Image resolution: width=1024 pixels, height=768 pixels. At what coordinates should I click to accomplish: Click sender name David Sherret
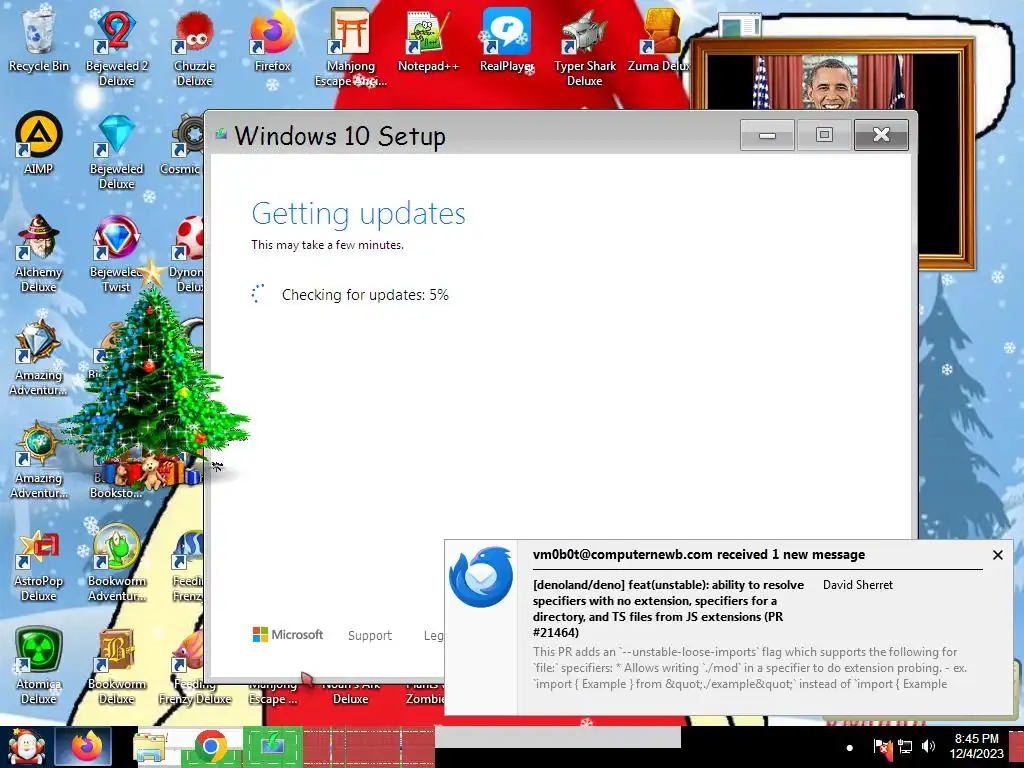tap(857, 584)
